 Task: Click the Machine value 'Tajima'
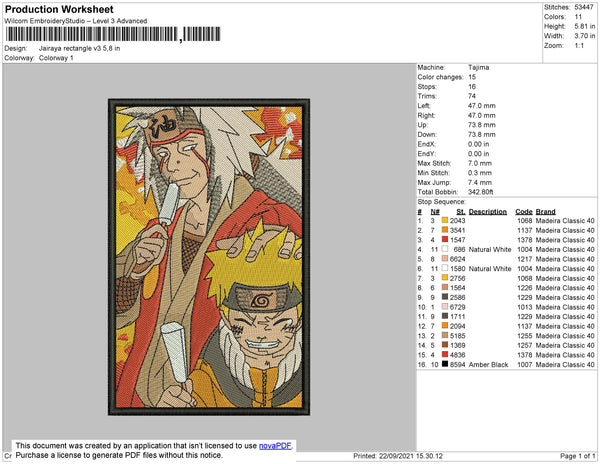pos(478,67)
